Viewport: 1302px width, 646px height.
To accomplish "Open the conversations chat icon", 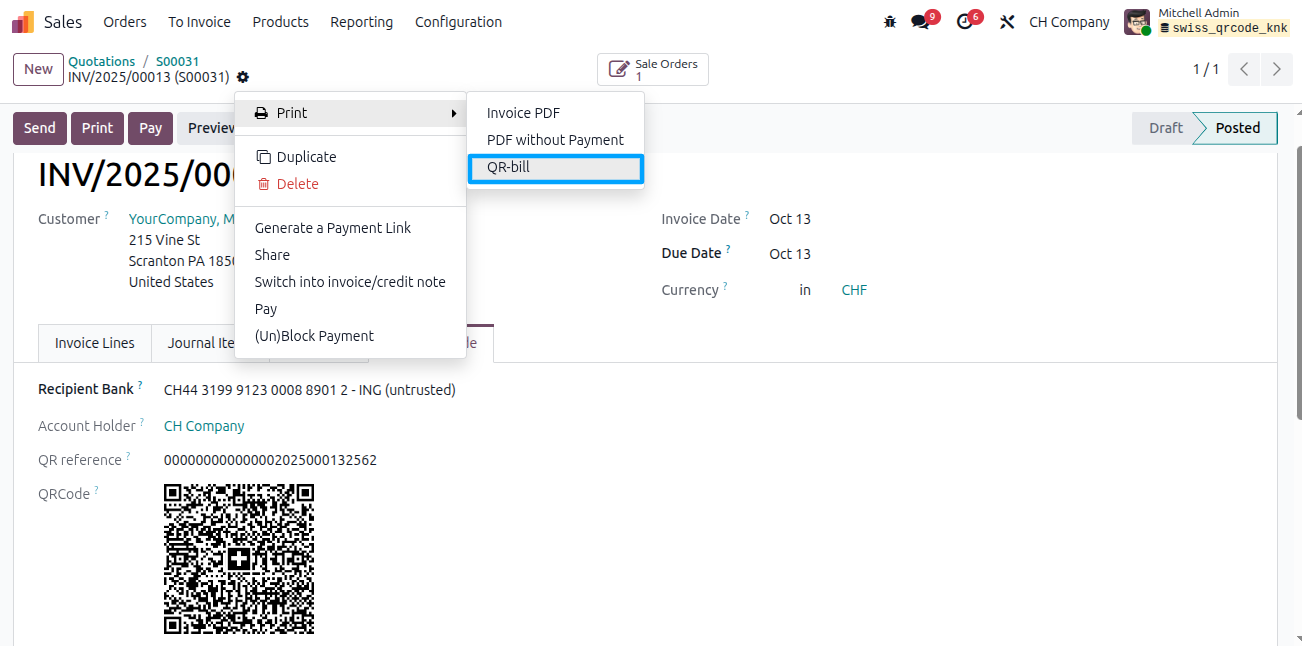I will pyautogui.click(x=921, y=22).
